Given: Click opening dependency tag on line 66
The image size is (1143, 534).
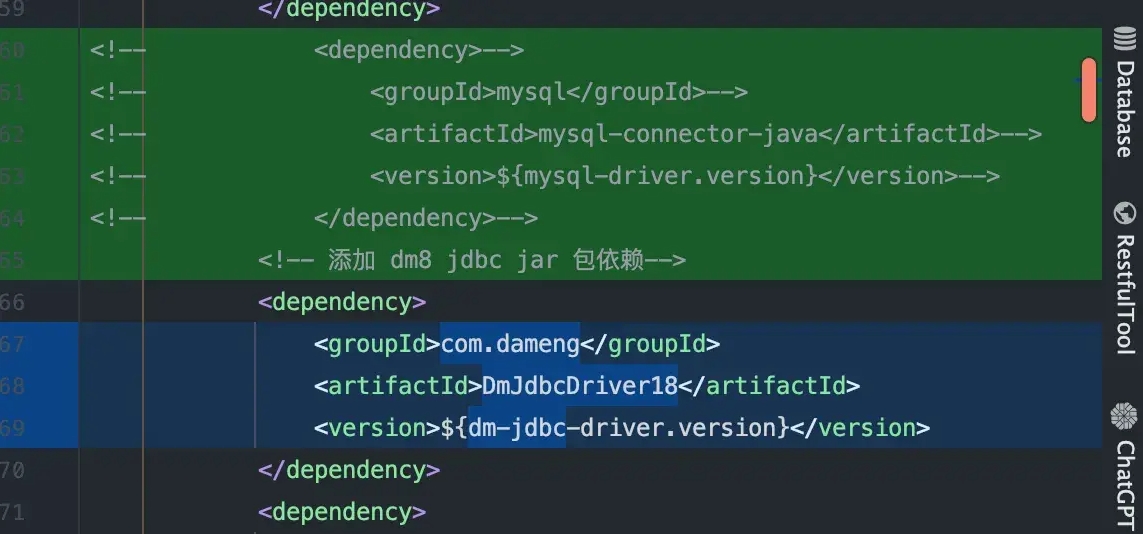Looking at the screenshot, I should (342, 302).
